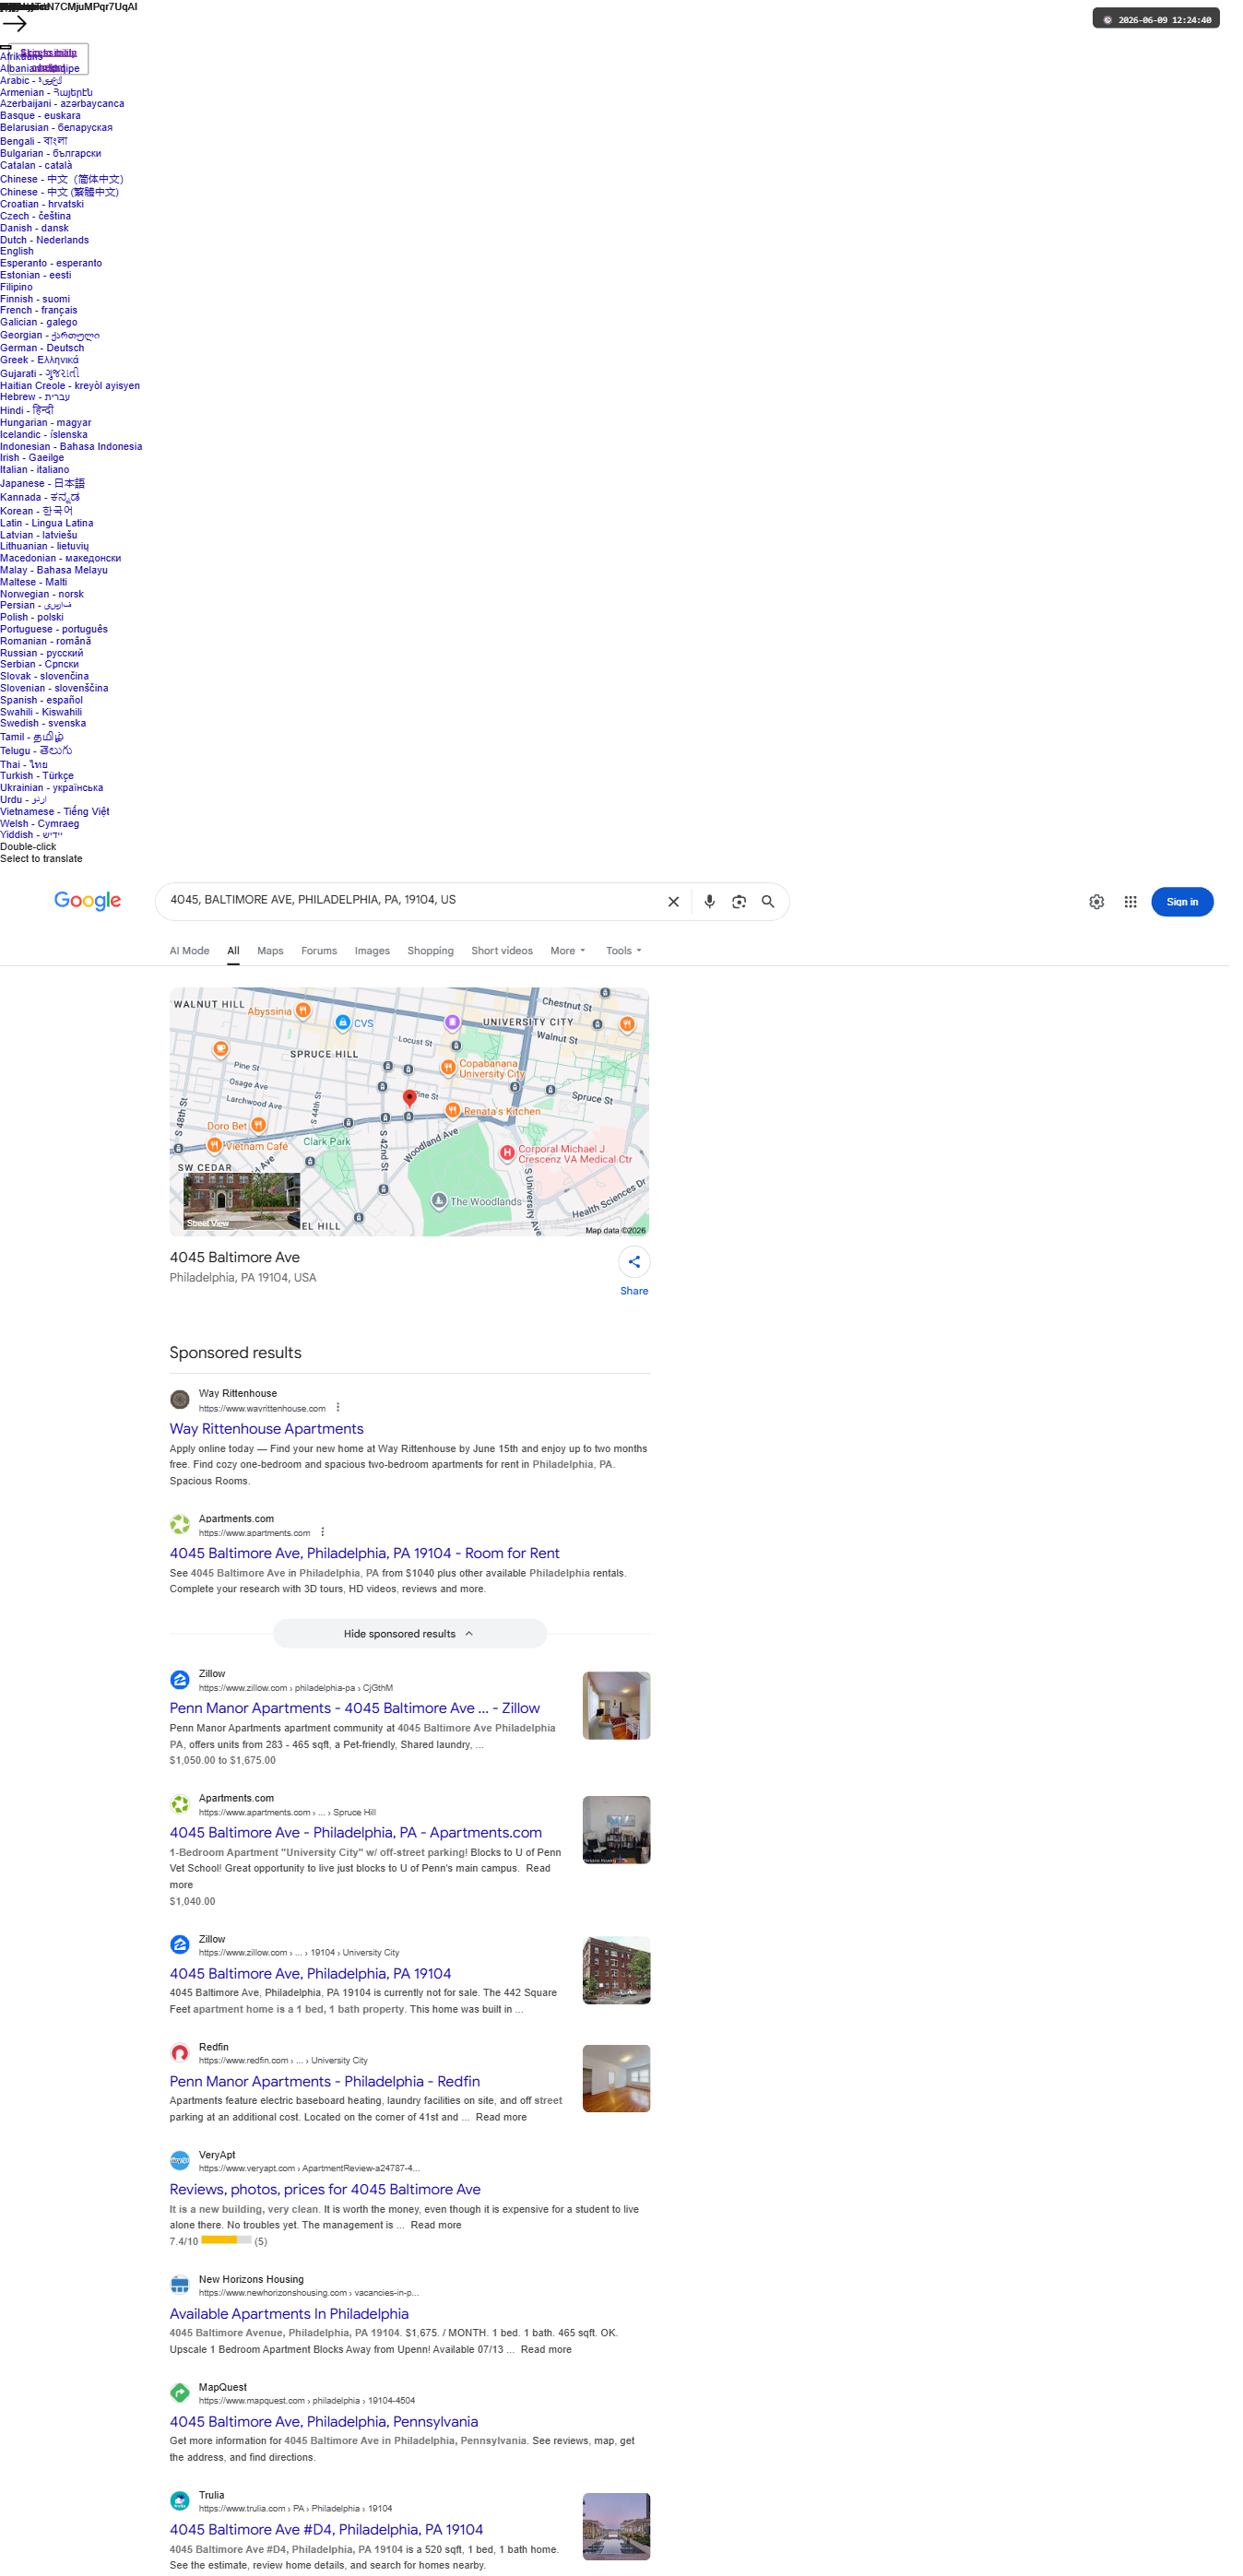Screen dimensions: 1243x2576
Task: Select the CVS marker on the map
Action: pyautogui.click(x=342, y=1022)
